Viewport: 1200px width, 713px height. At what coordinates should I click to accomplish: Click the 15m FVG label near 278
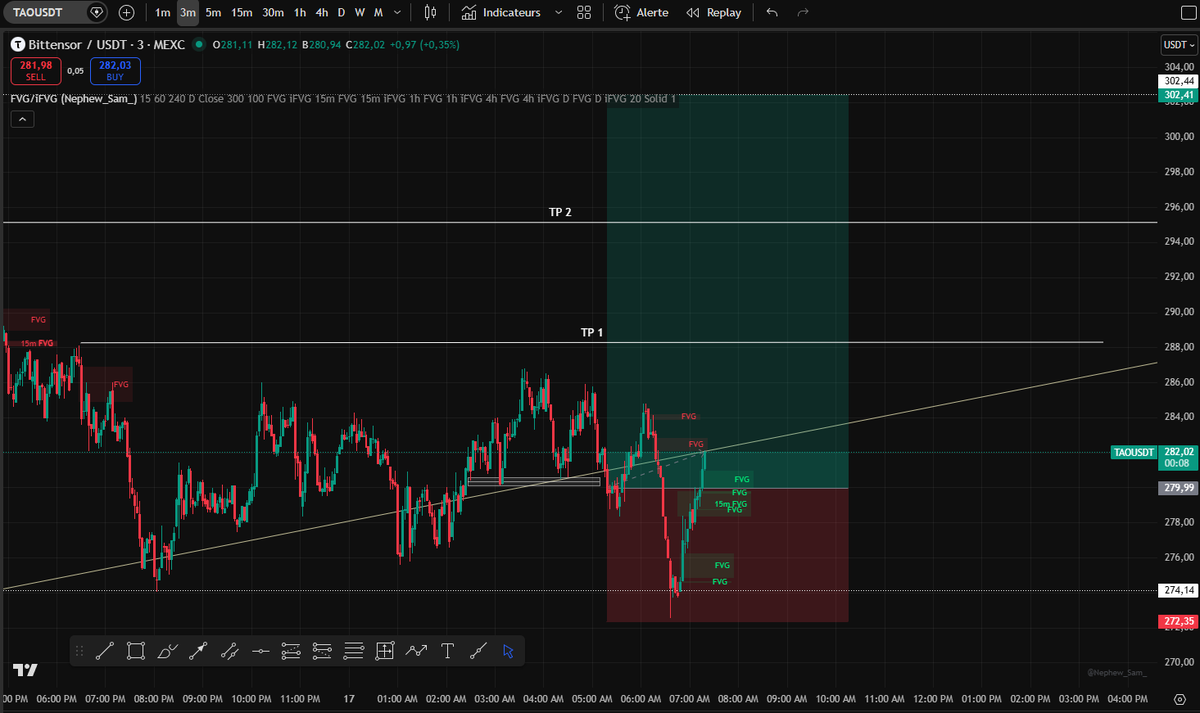pyautogui.click(x=731, y=504)
